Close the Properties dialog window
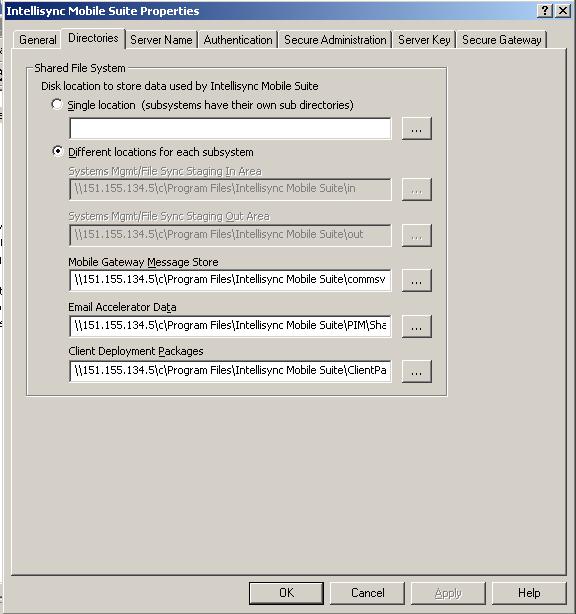The image size is (576, 614). click(x=563, y=11)
